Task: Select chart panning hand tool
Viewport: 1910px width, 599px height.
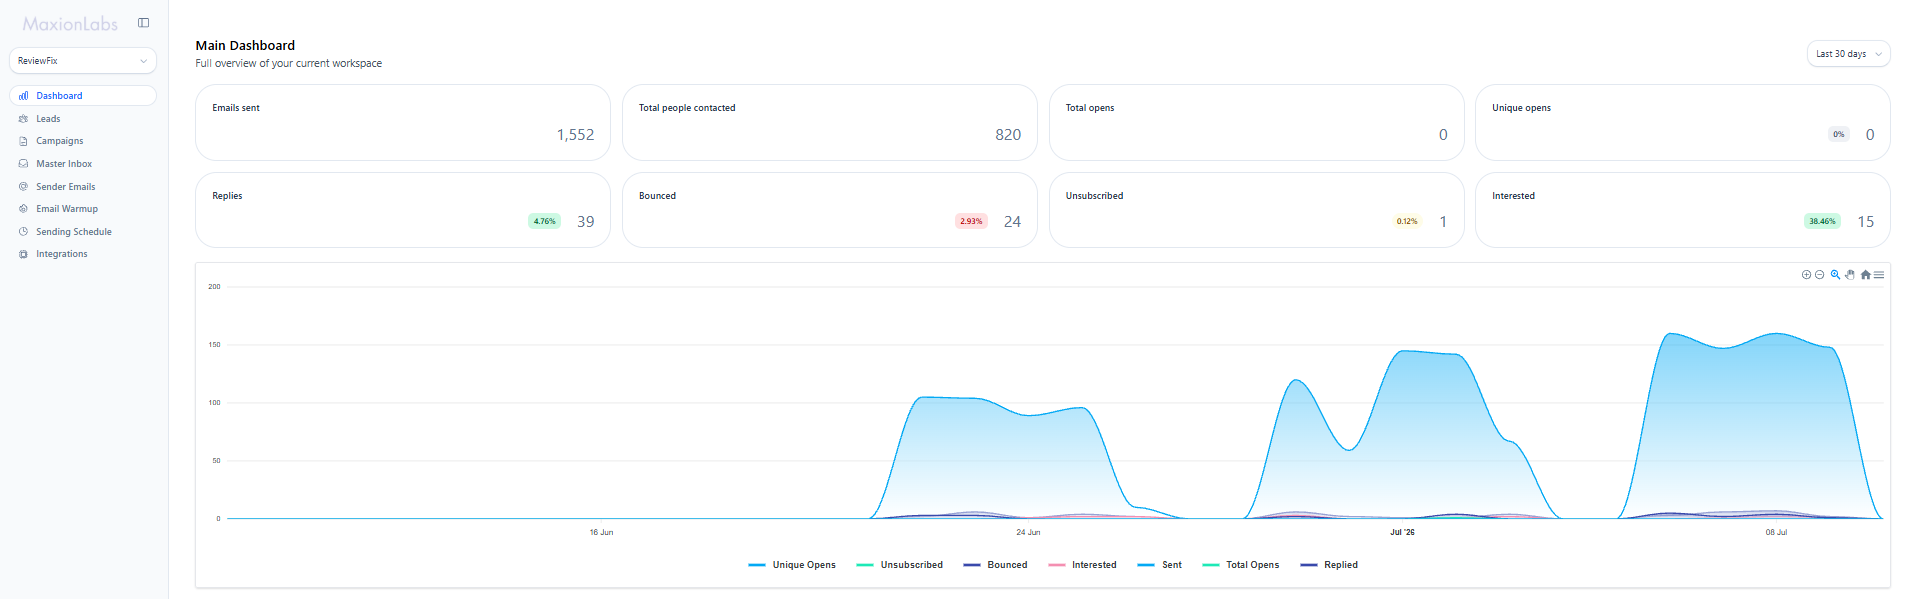Action: tap(1850, 275)
